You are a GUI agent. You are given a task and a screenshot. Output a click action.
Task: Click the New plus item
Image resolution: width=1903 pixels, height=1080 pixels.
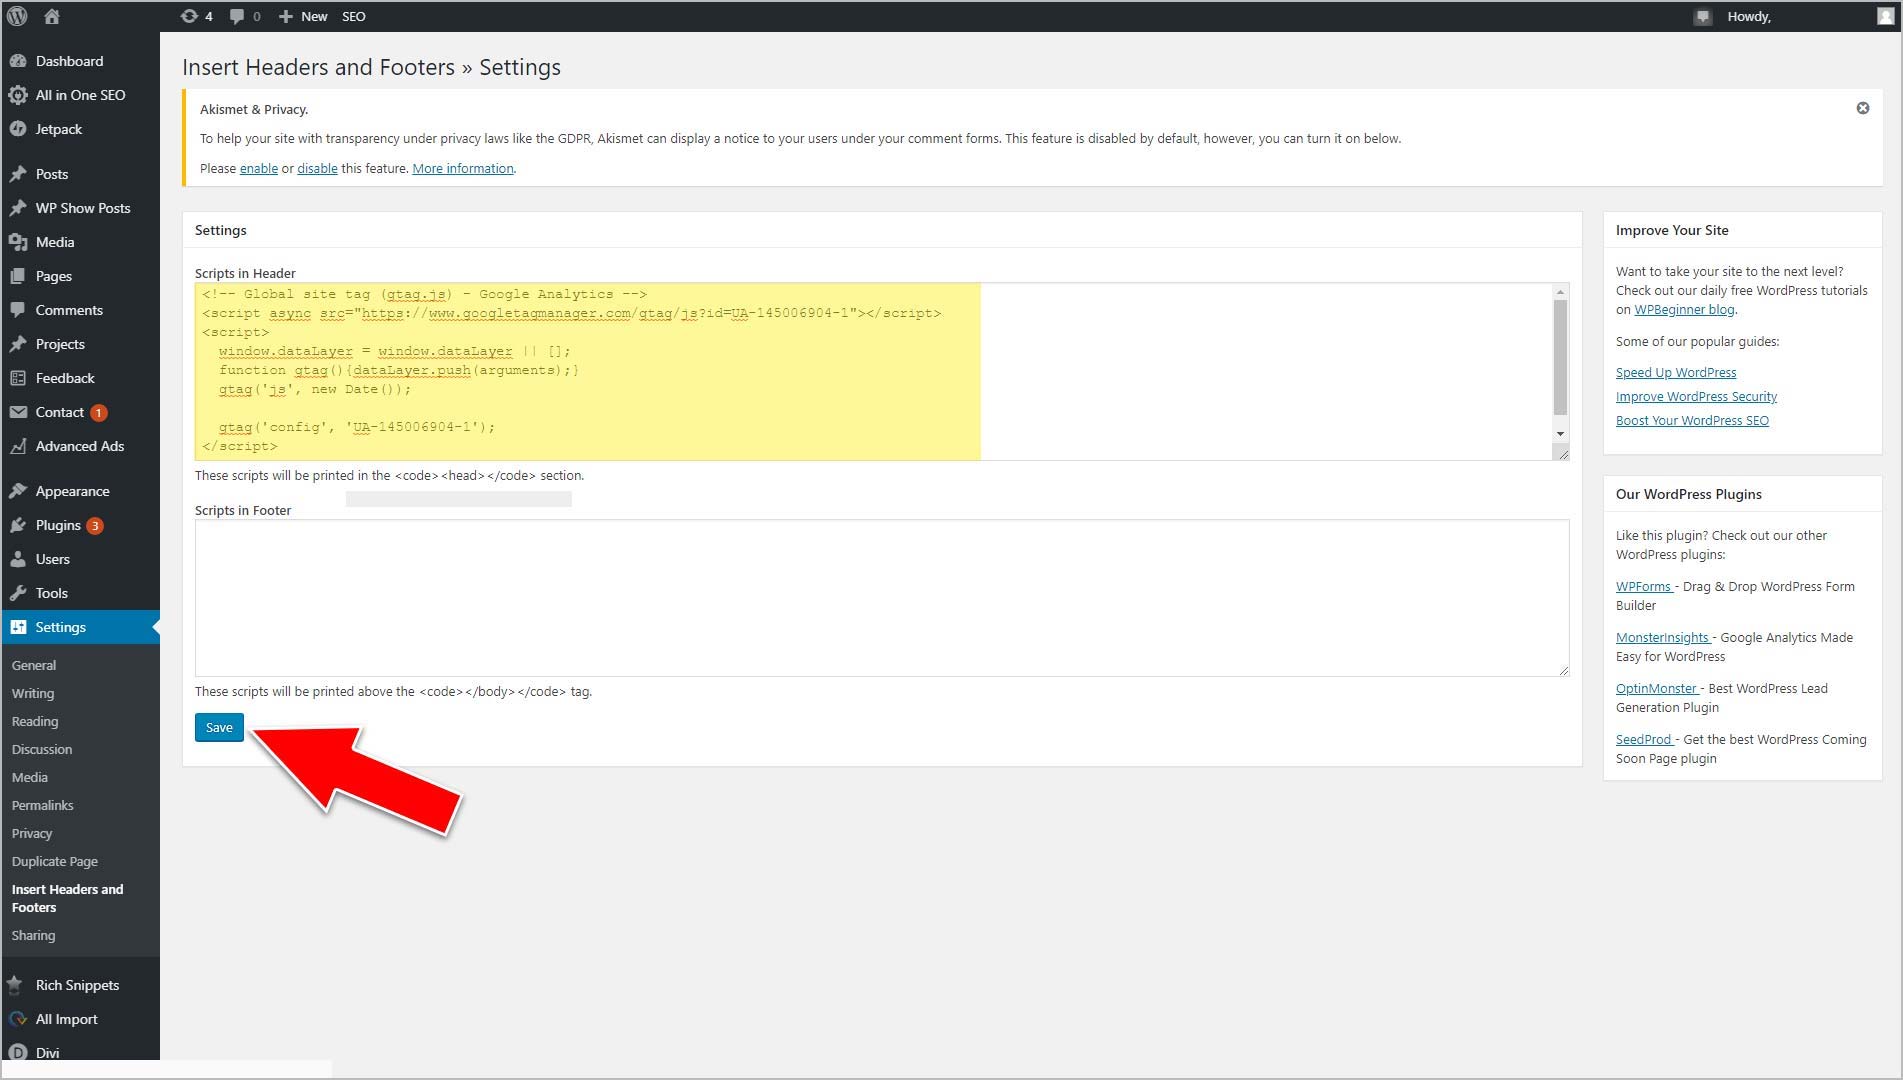[303, 16]
